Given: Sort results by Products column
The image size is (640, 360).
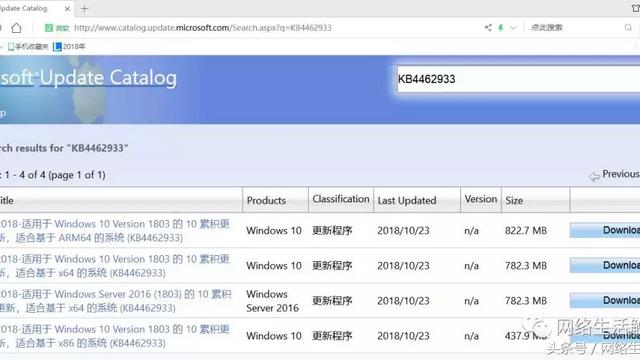Looking at the screenshot, I should click(266, 200).
